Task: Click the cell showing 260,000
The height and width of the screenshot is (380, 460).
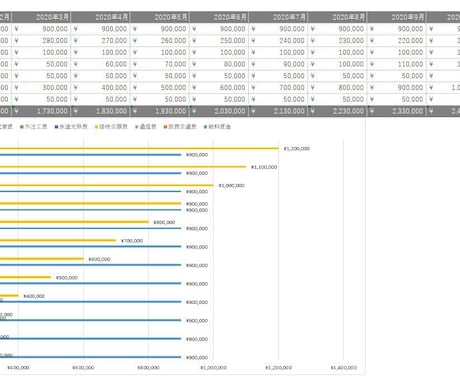Action: point(160,41)
